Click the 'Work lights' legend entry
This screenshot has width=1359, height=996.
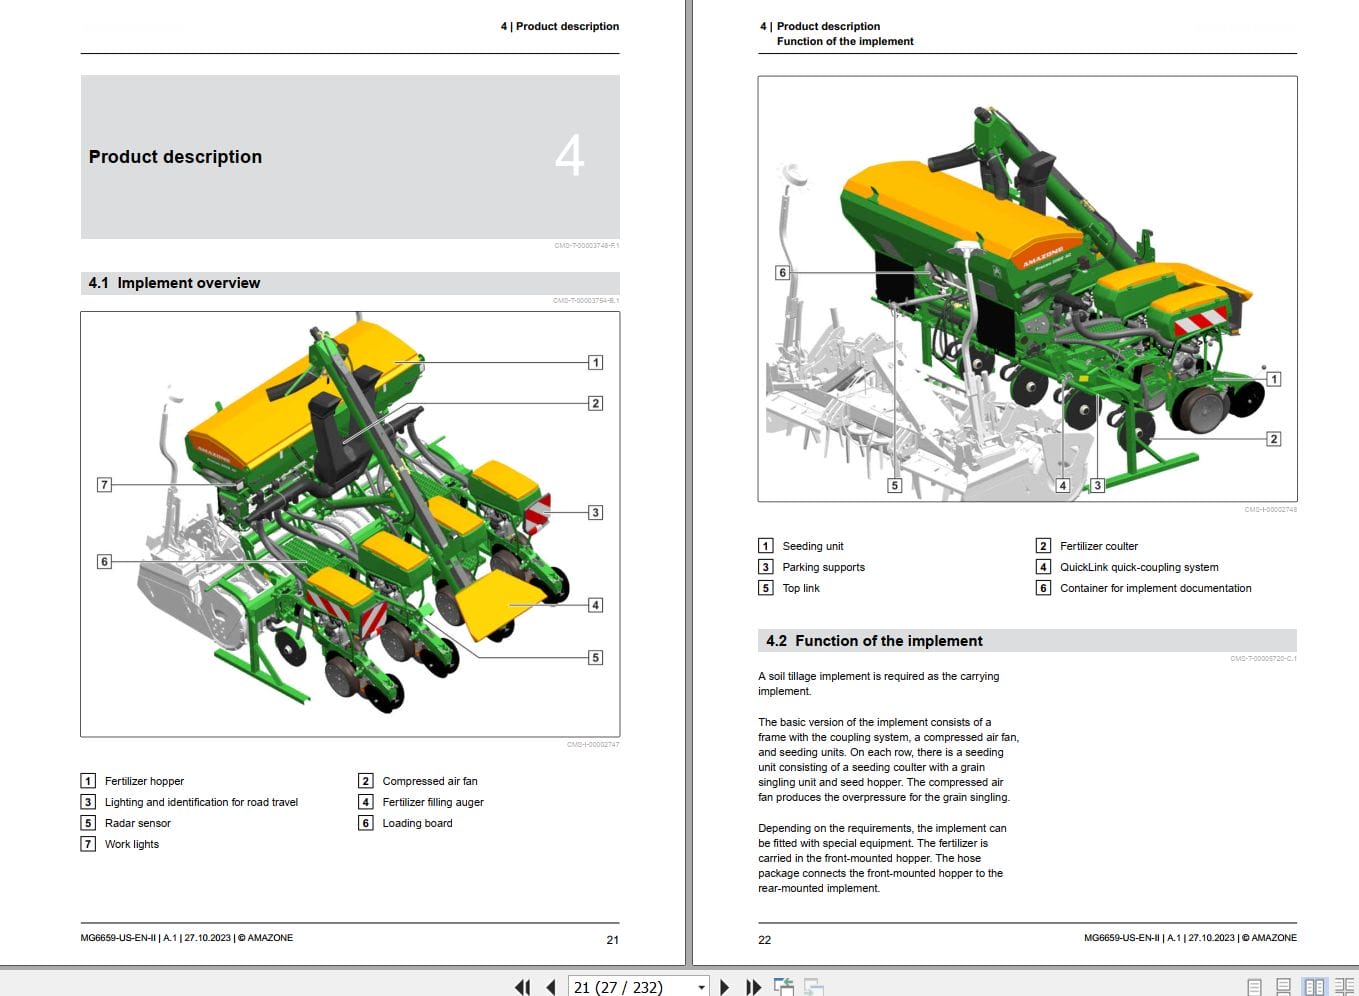131,844
